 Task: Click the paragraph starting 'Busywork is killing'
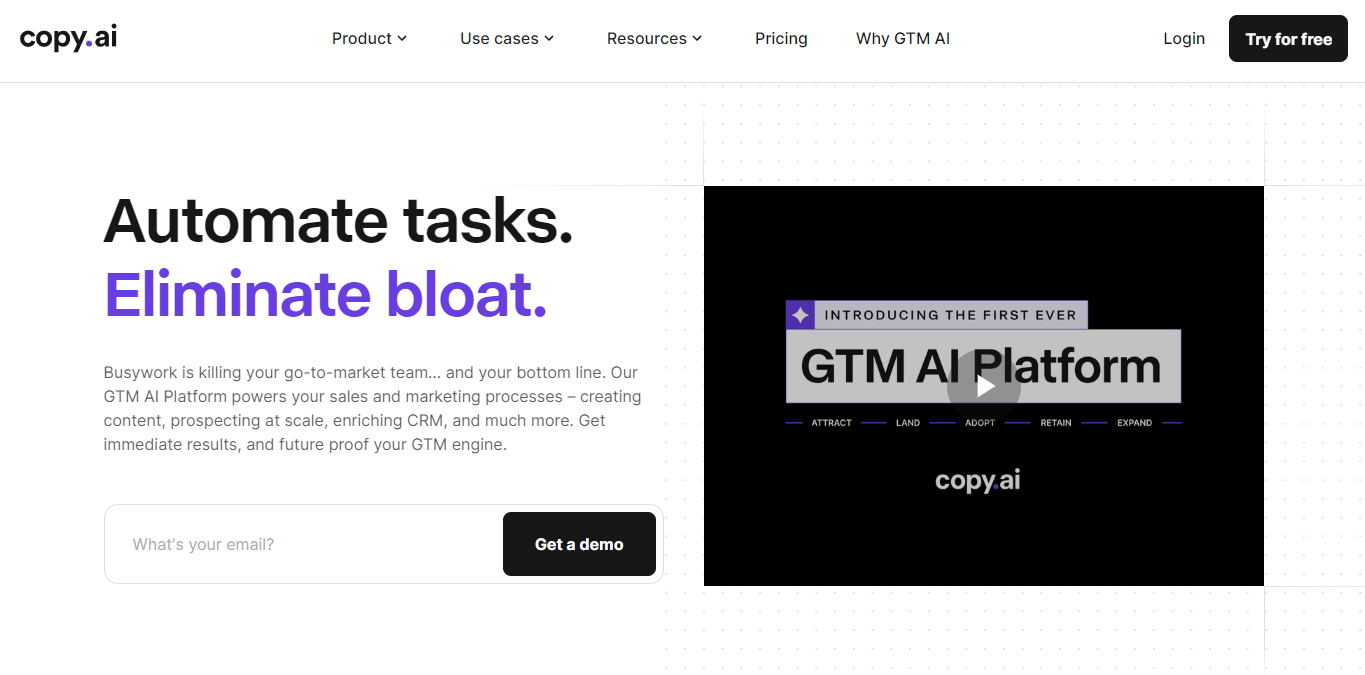(373, 408)
